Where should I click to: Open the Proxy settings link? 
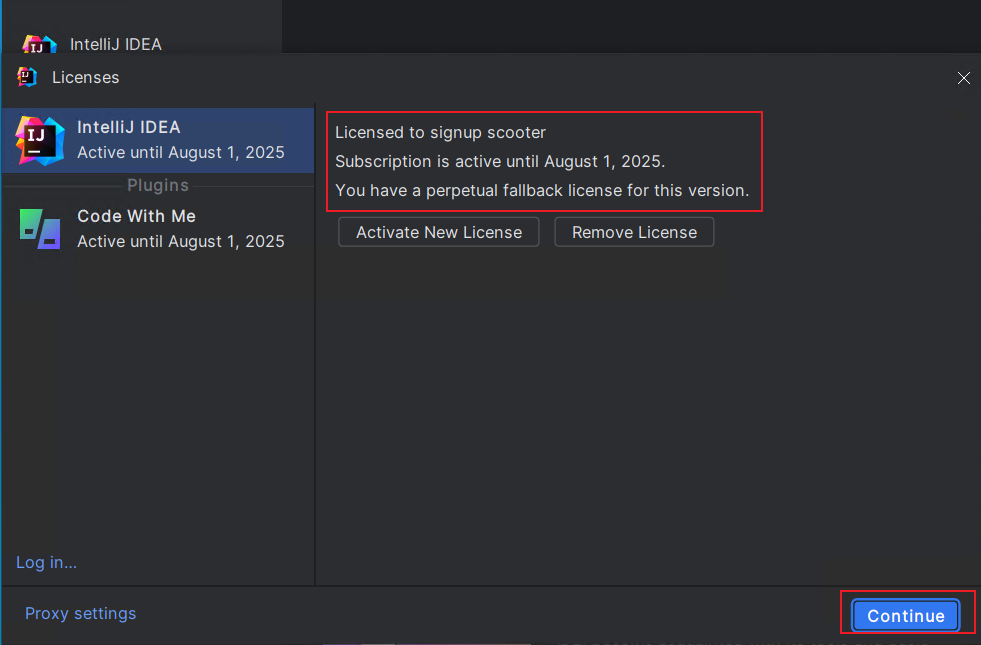[80, 613]
